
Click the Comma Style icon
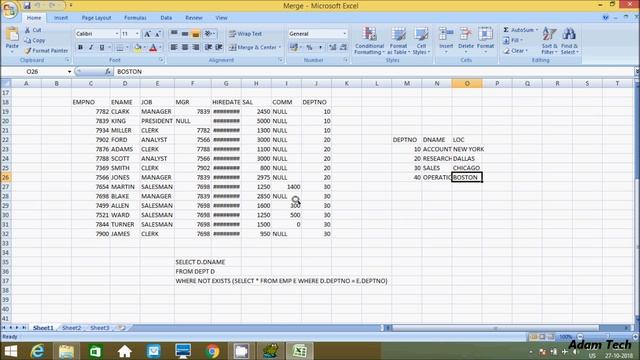click(320, 47)
